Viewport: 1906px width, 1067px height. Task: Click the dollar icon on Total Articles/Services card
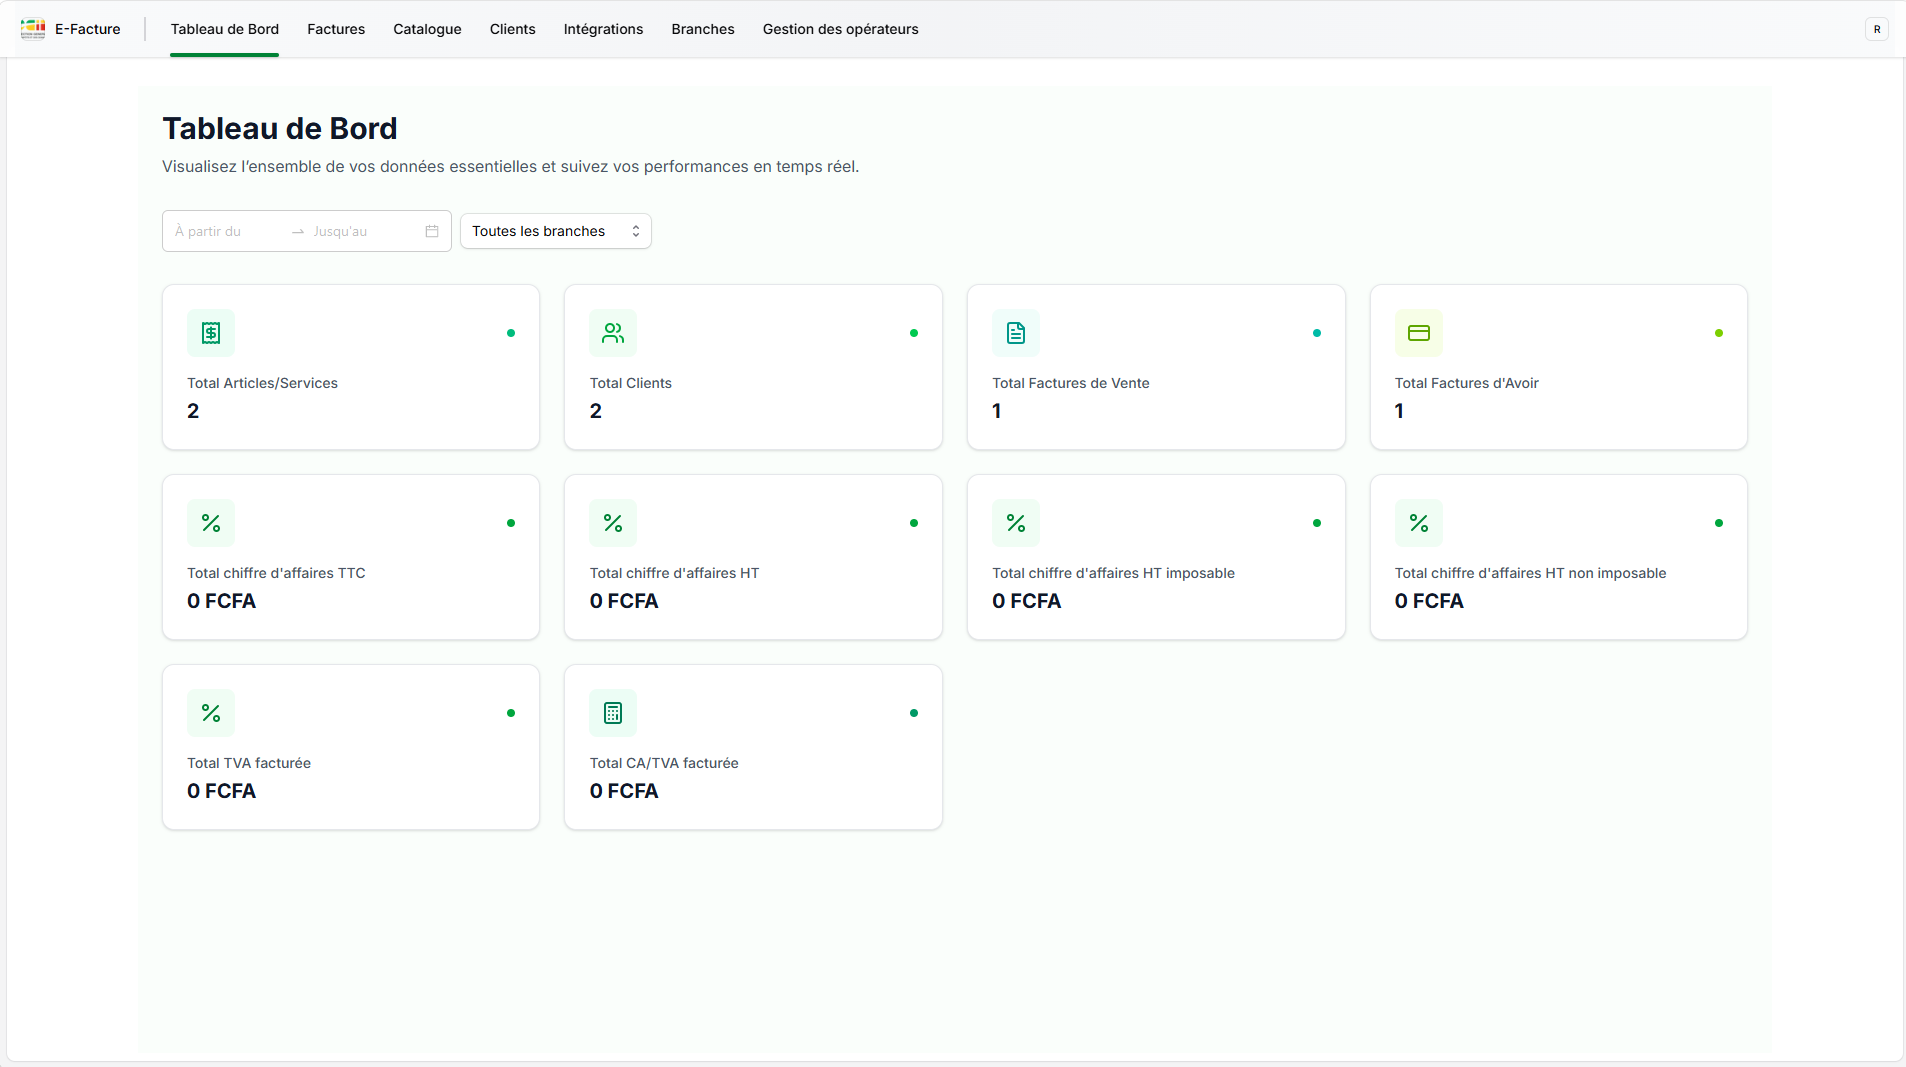click(x=210, y=332)
